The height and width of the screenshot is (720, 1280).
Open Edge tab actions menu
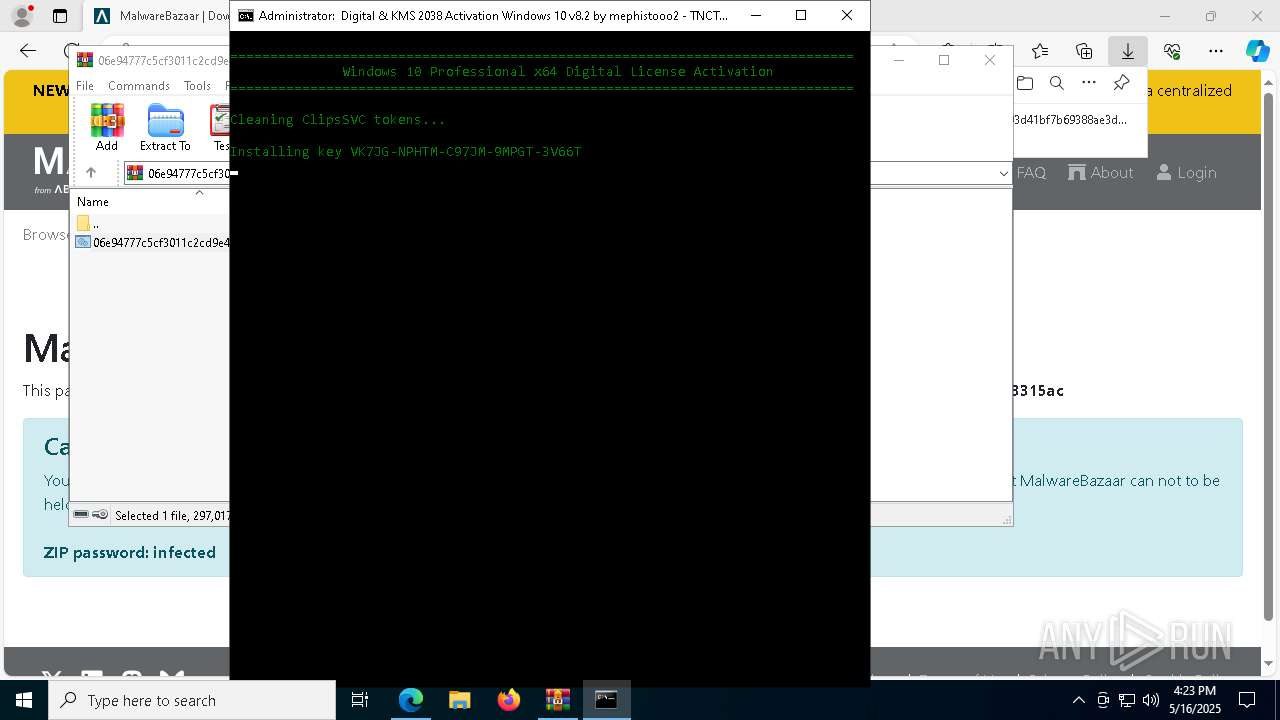point(60,16)
